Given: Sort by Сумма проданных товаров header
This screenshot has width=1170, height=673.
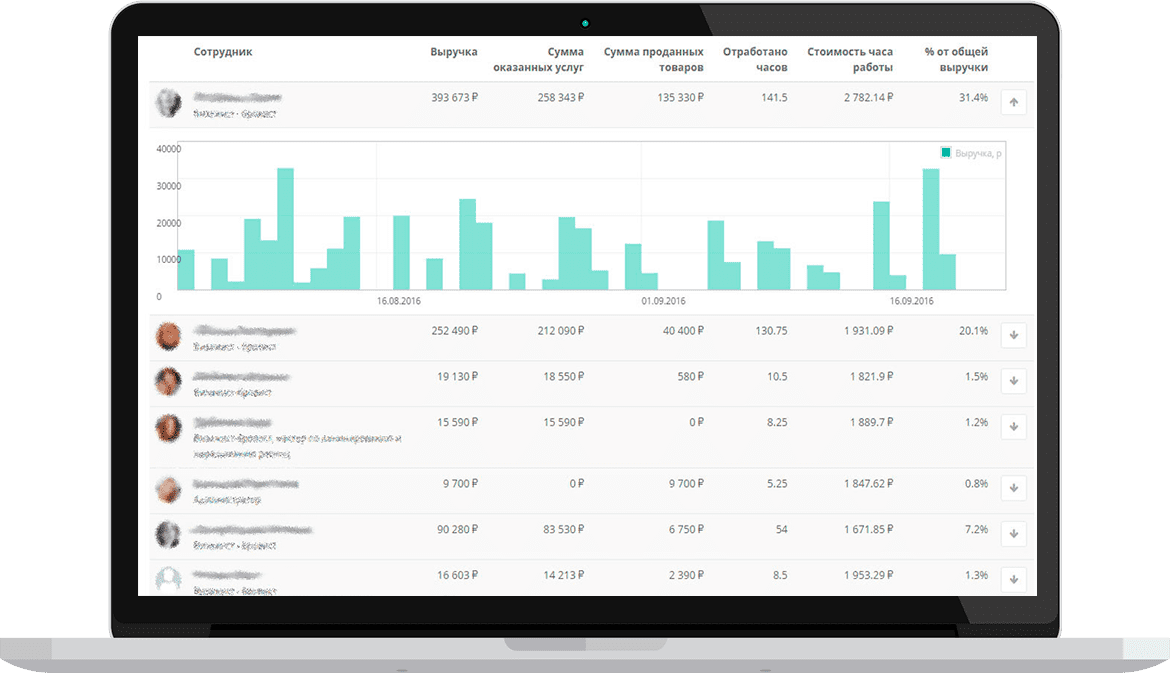Looking at the screenshot, I should pos(654,60).
